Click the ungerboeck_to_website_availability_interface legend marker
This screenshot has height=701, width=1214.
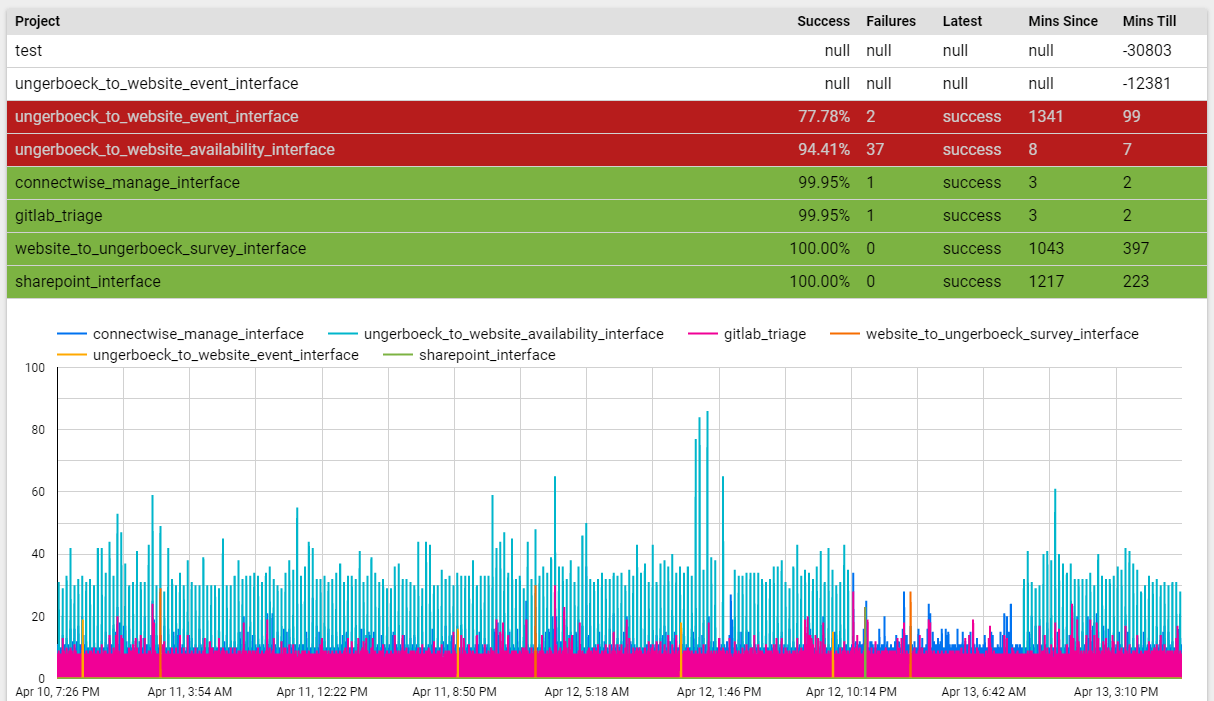point(344,334)
